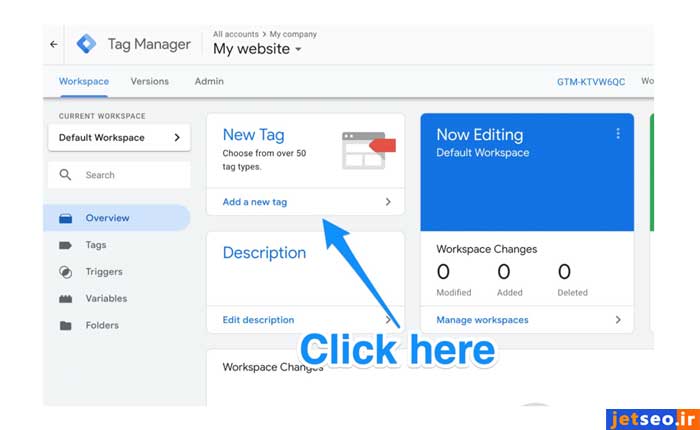Click the Tag Manager logo
The image size is (700, 430).
coord(87,44)
